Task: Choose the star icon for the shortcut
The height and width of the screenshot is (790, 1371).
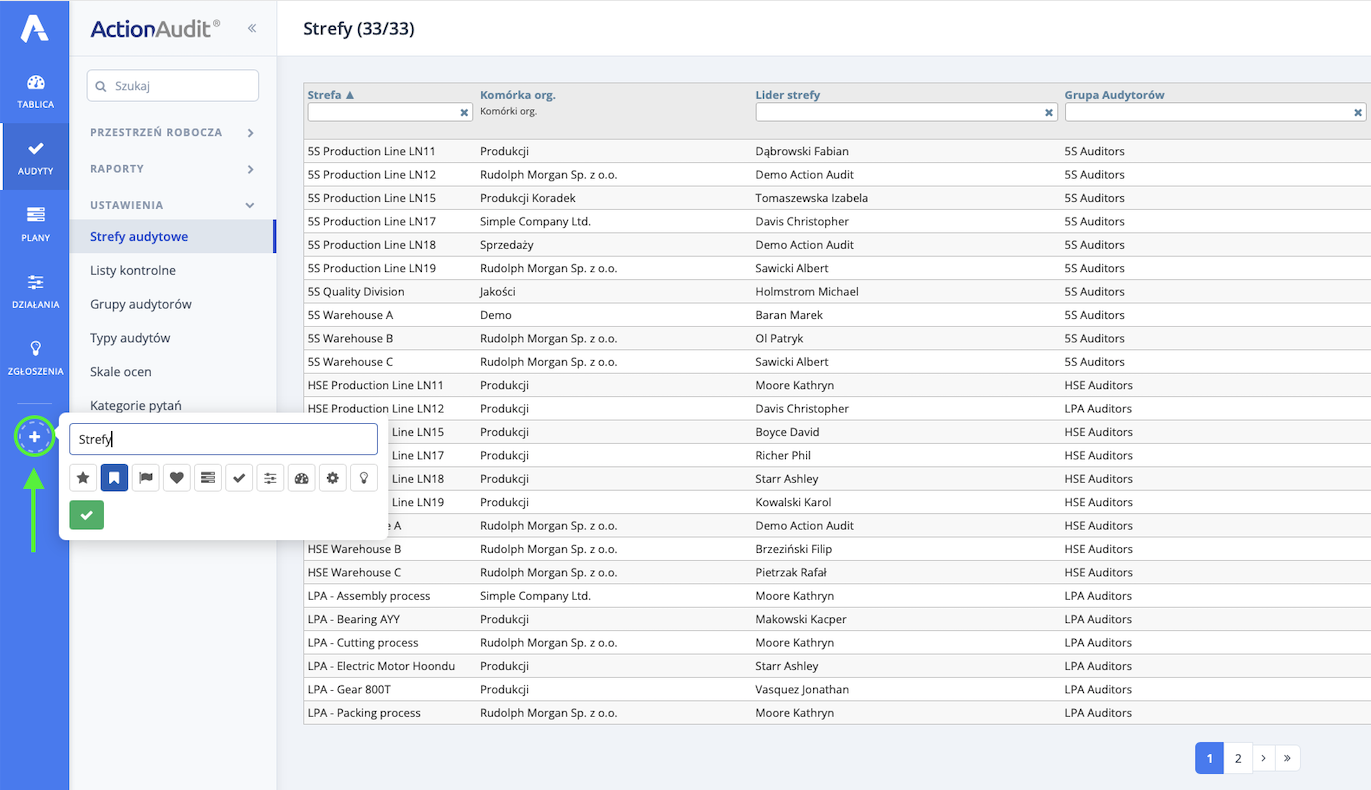Action: tap(83, 478)
